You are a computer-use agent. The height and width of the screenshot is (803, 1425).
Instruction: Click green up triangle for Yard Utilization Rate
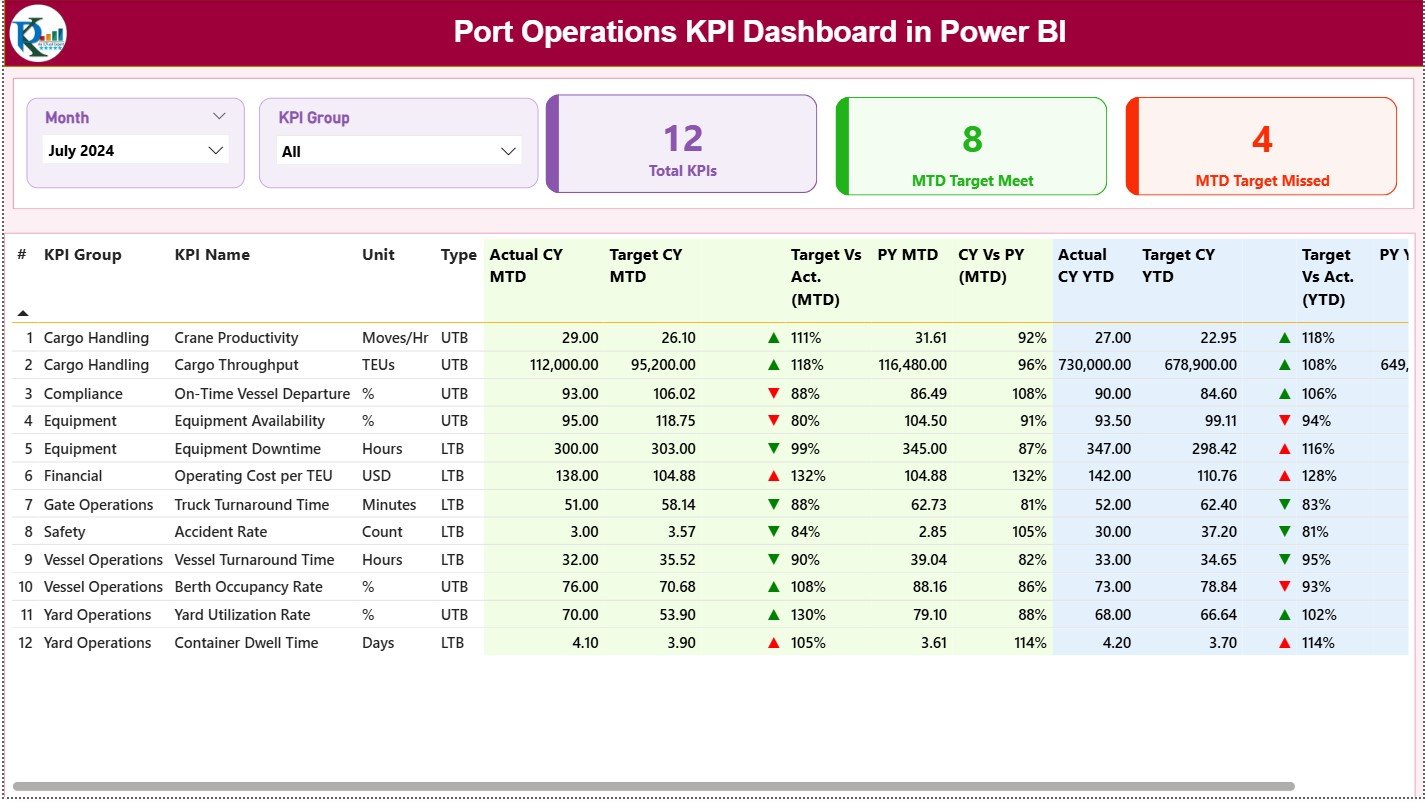pos(771,615)
